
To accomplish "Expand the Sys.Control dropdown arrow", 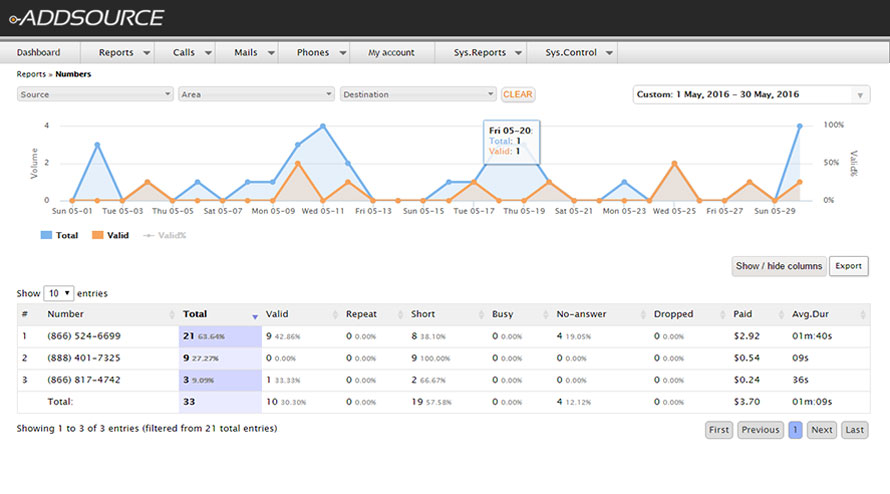I will [609, 53].
